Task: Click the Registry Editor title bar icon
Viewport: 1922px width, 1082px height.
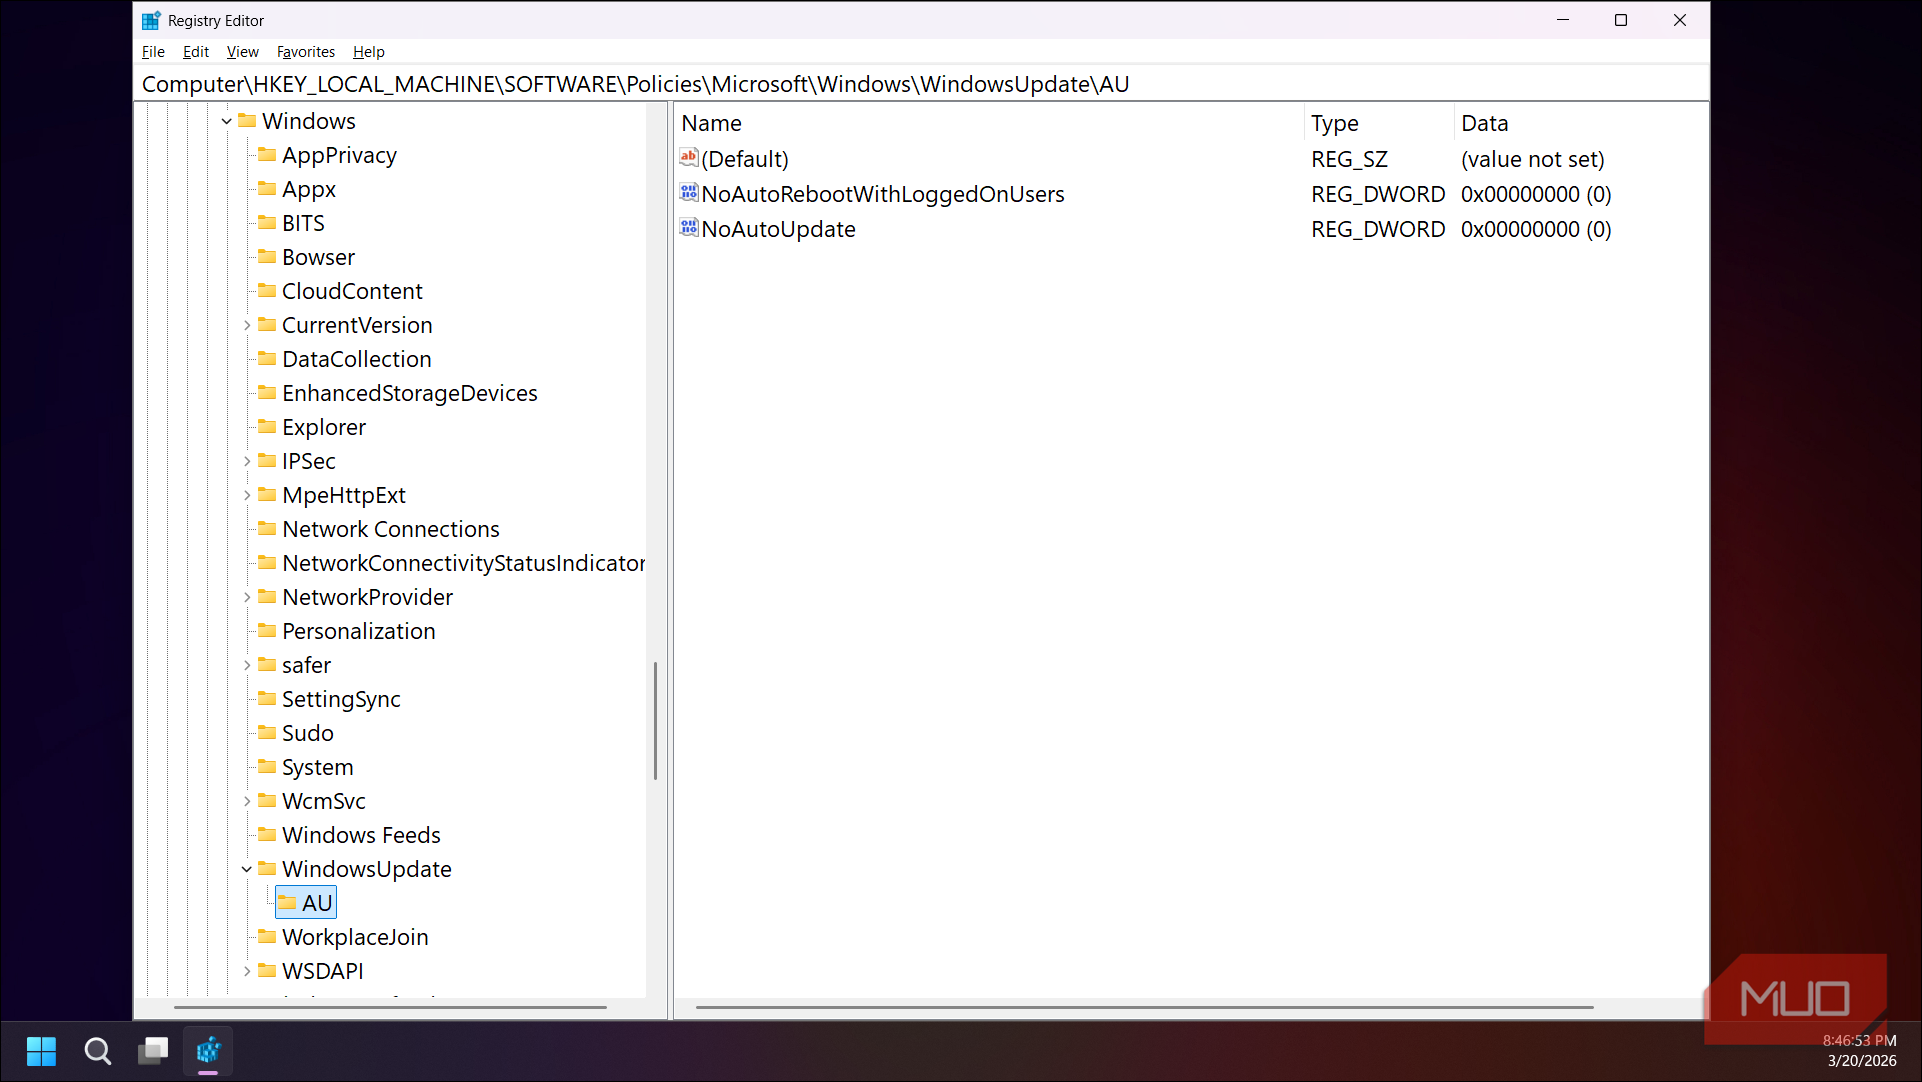Action: pos(151,20)
